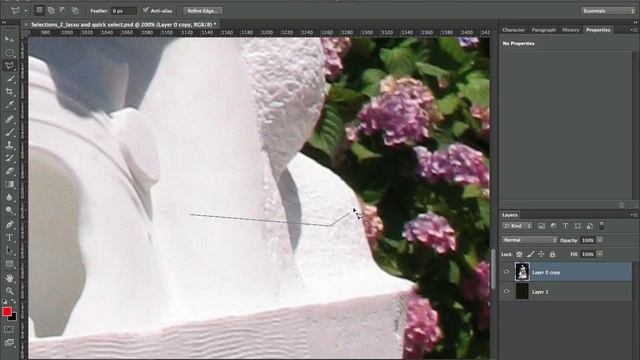Select the Path Selection tool

click(9, 251)
